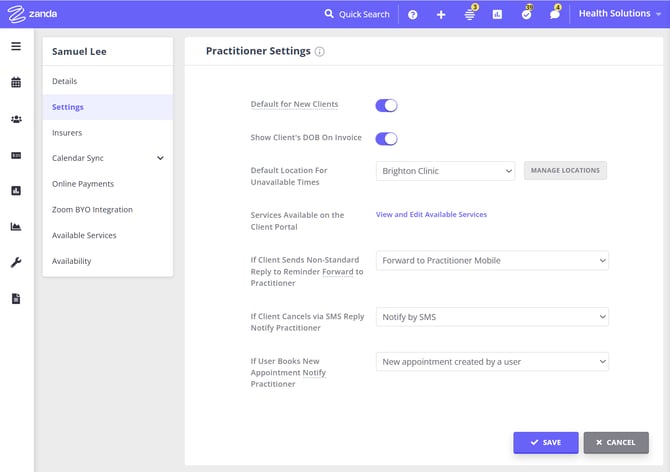This screenshot has height=472, width=670.
Task: Open the Brighton Clinic location dropdown
Action: tap(446, 171)
